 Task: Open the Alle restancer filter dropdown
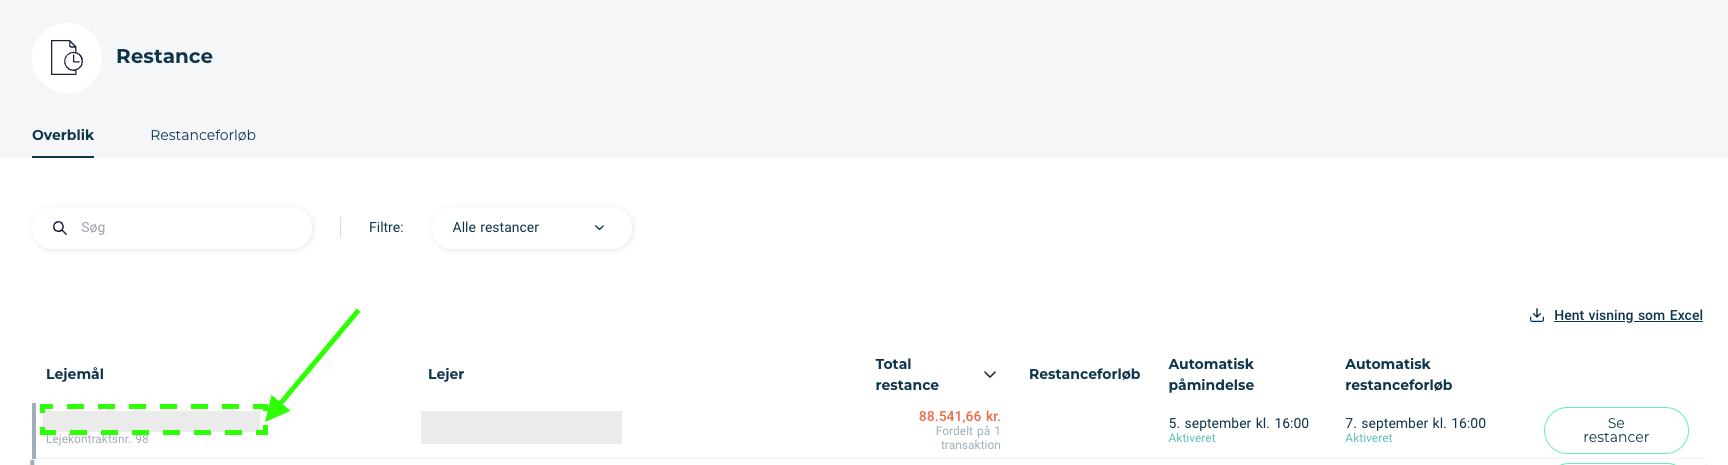click(532, 228)
